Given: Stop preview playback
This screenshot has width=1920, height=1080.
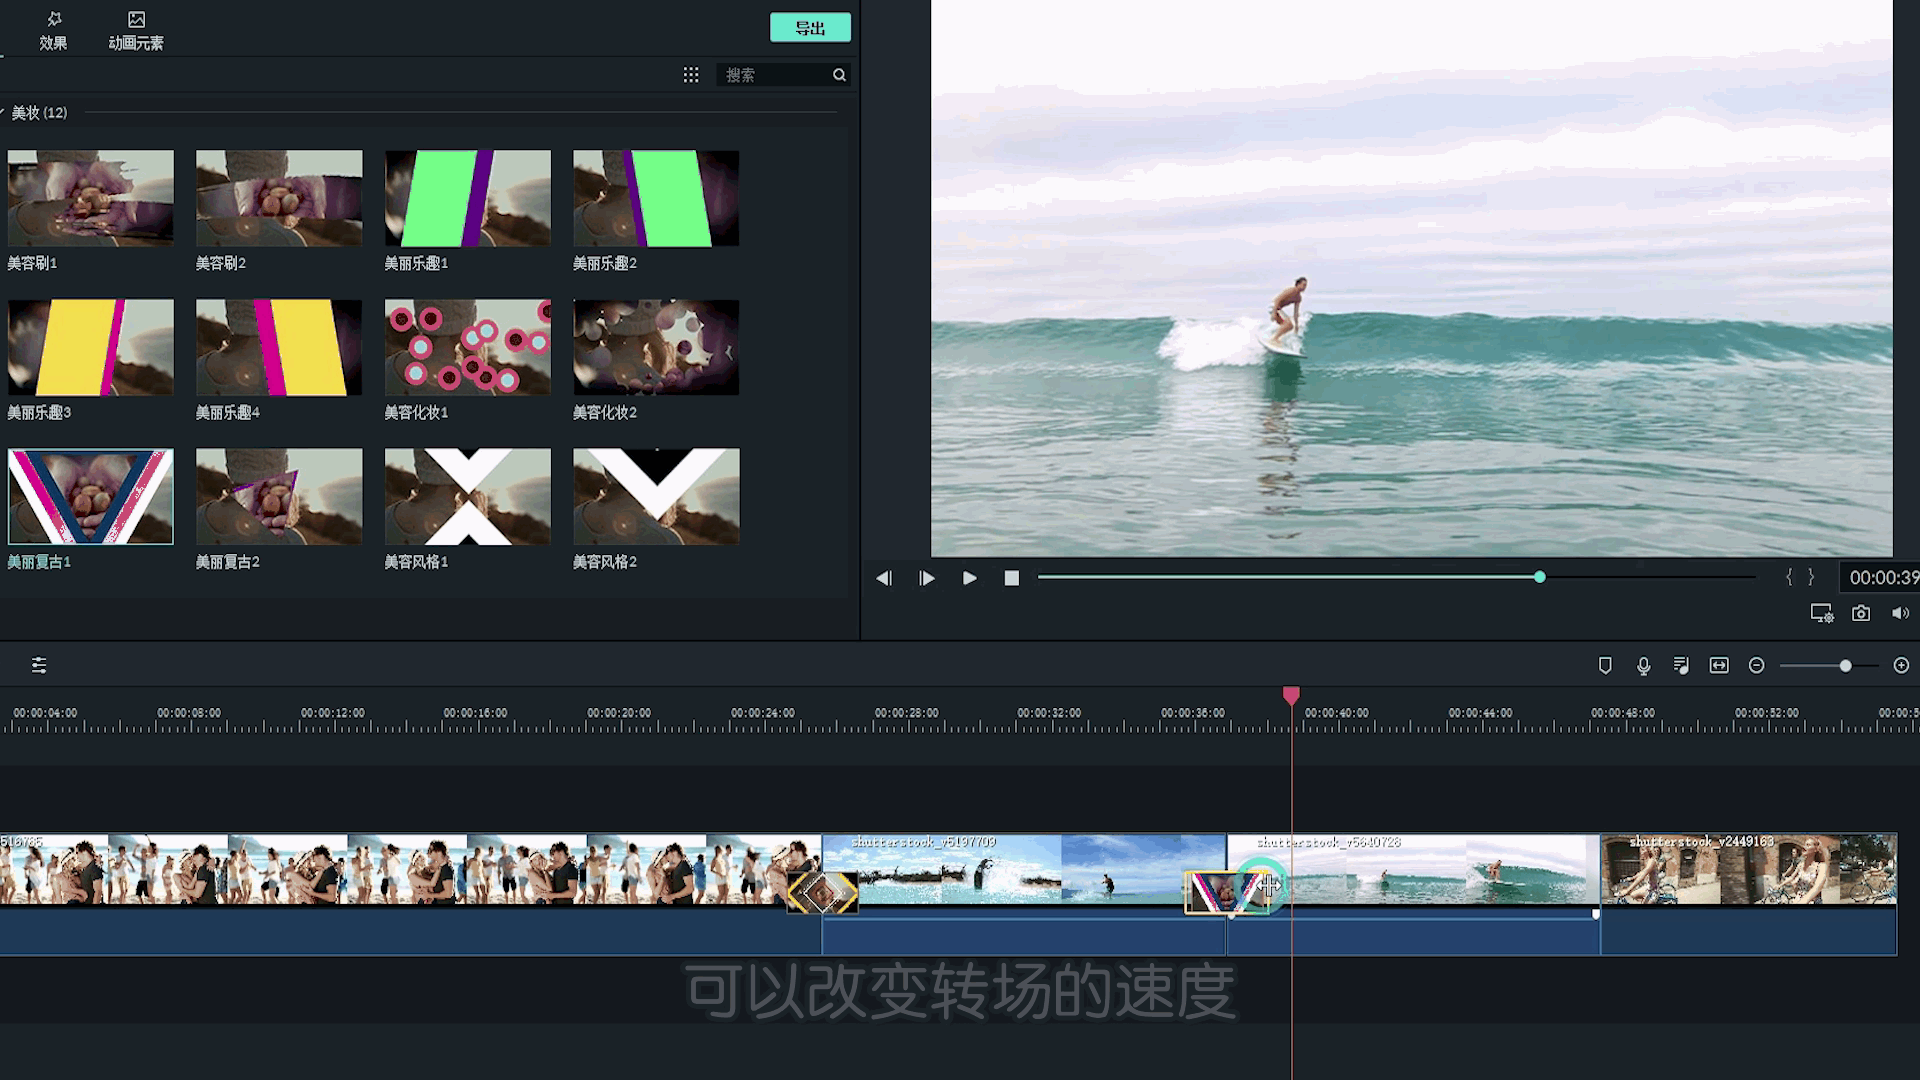Looking at the screenshot, I should (1011, 578).
